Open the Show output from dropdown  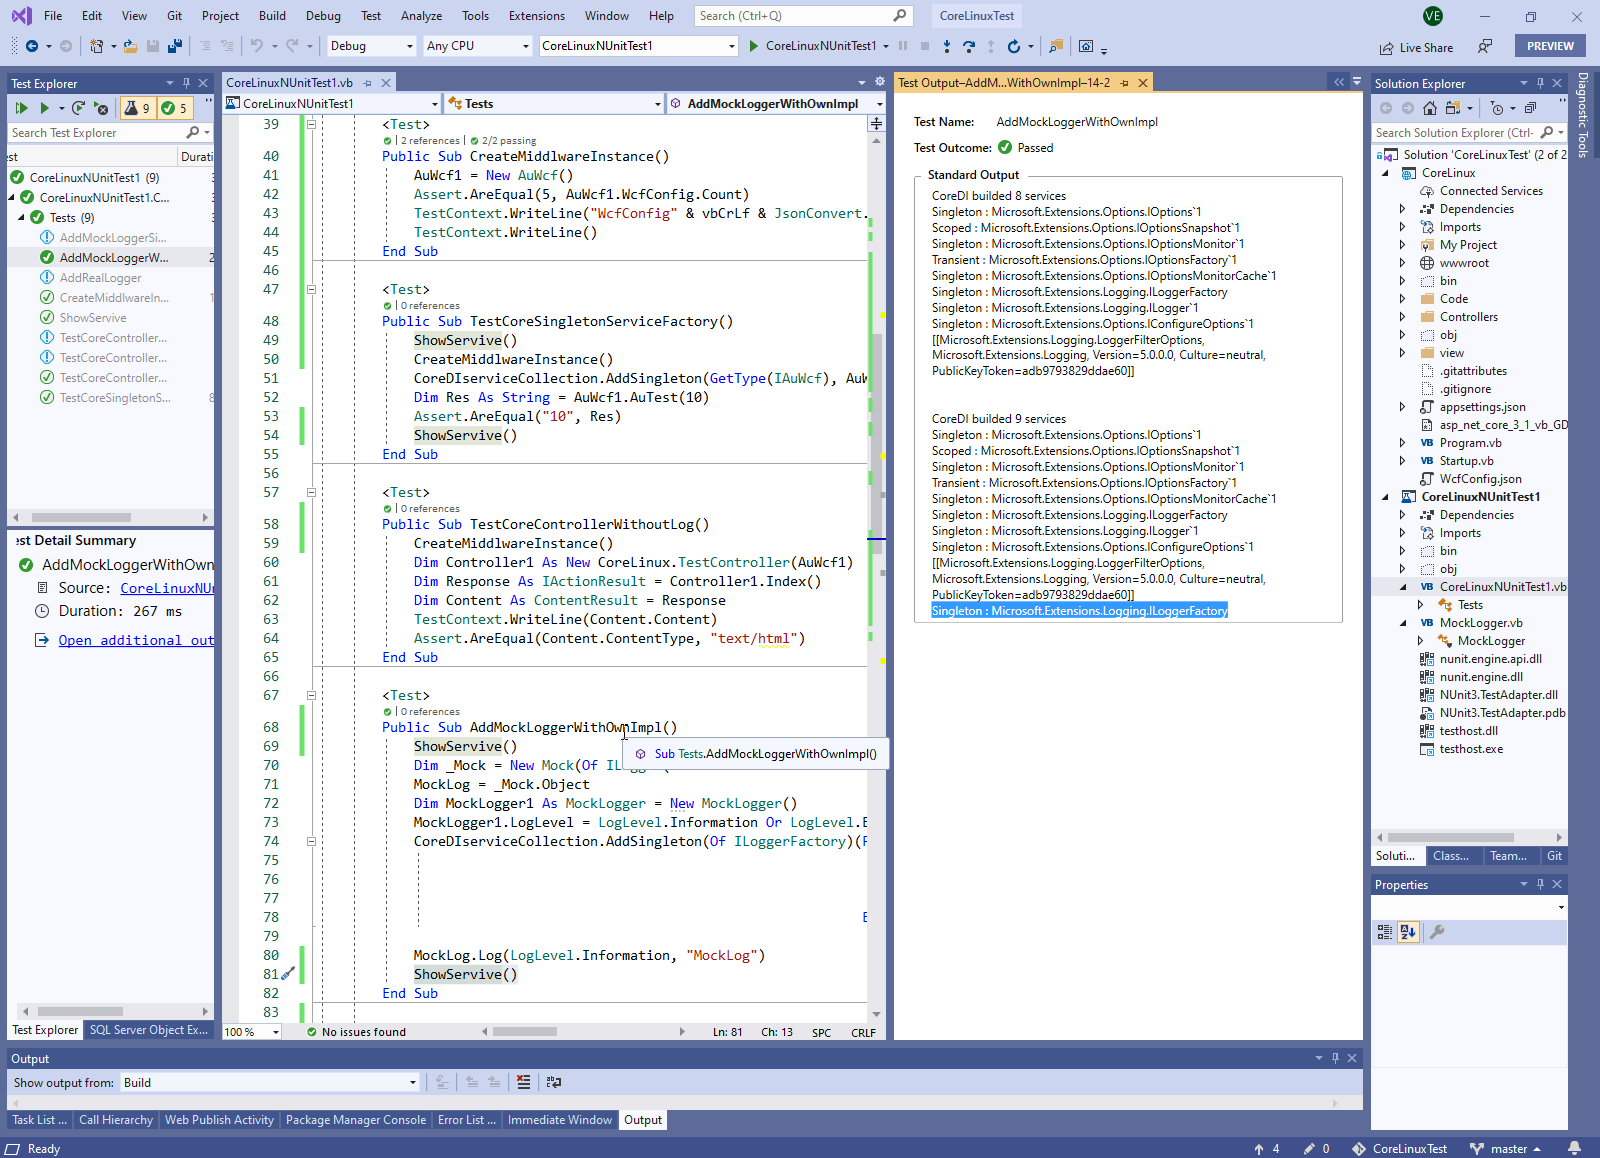tap(269, 1082)
